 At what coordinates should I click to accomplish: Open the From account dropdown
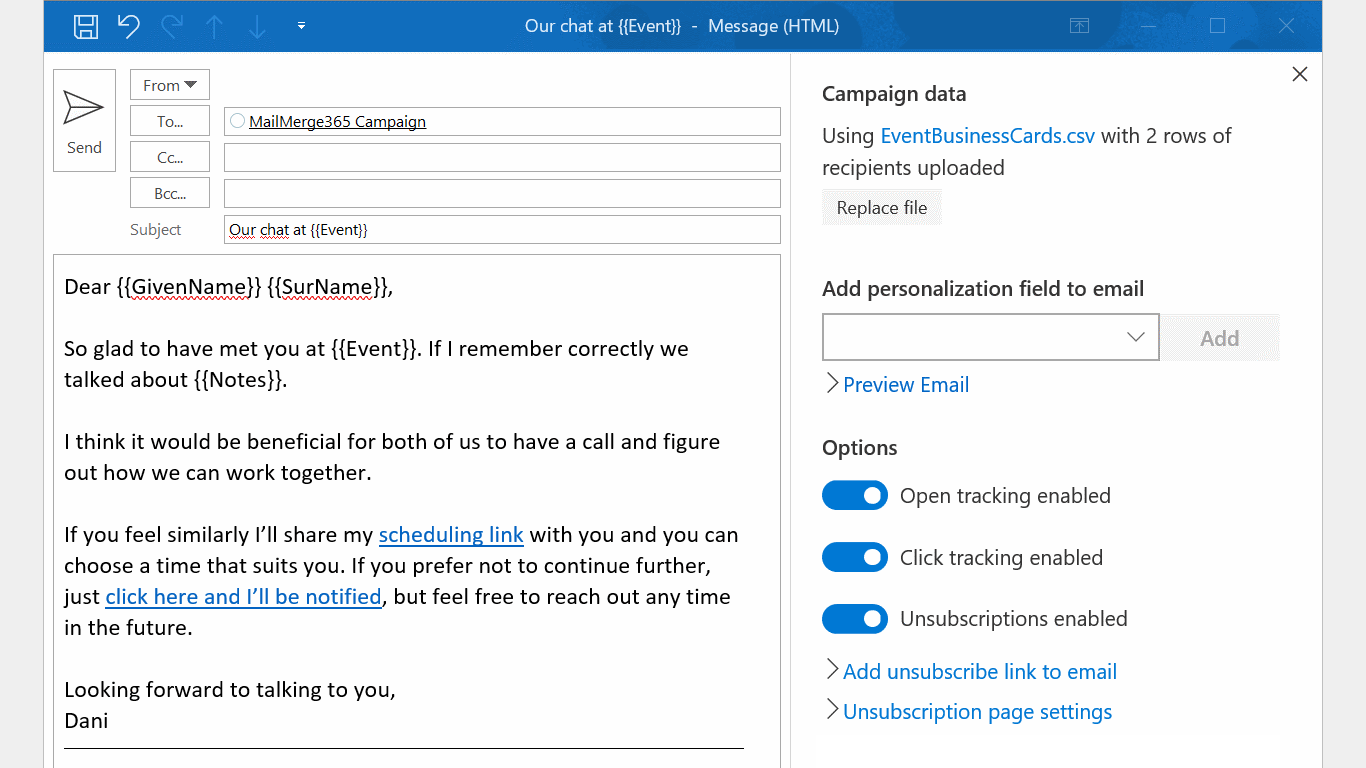(x=169, y=85)
